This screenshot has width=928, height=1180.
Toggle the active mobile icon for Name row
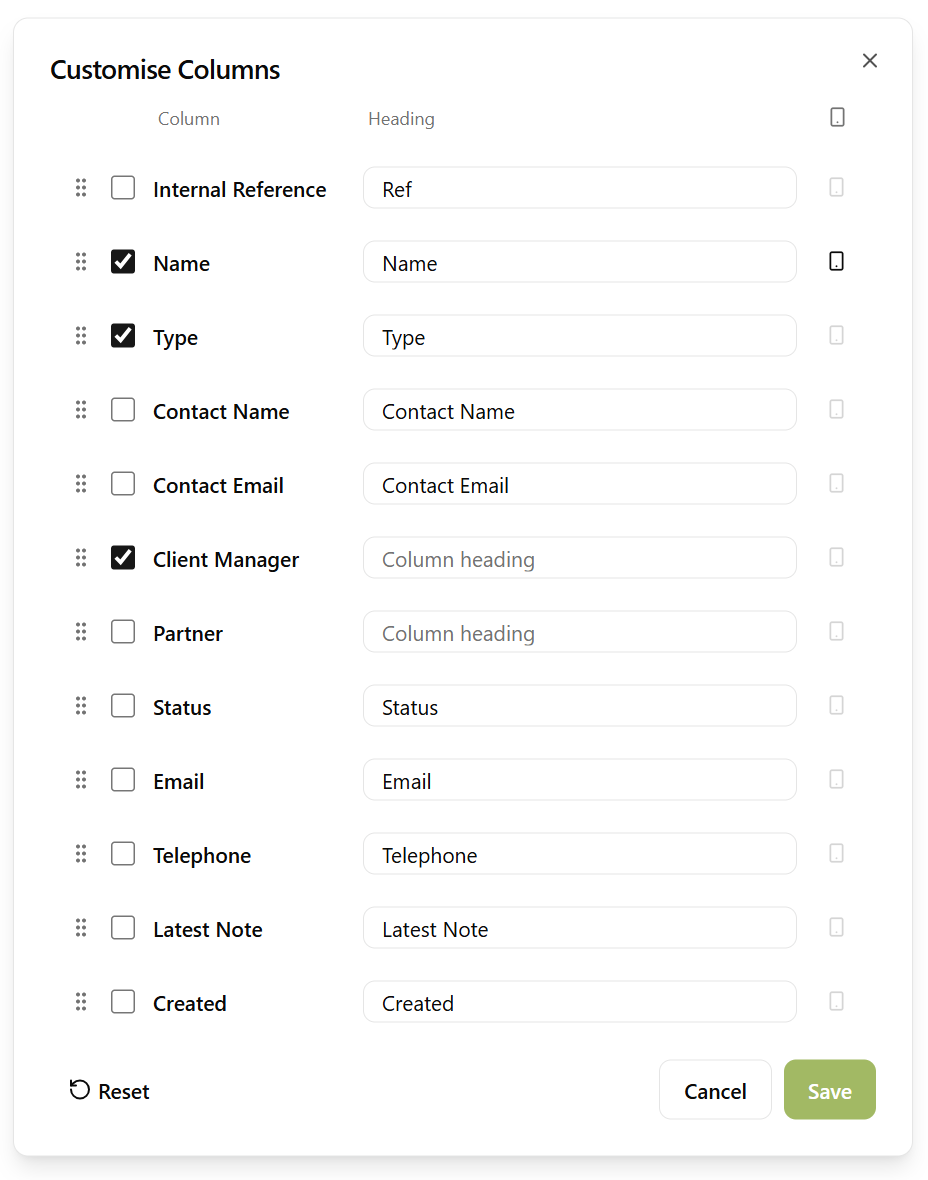(x=836, y=261)
